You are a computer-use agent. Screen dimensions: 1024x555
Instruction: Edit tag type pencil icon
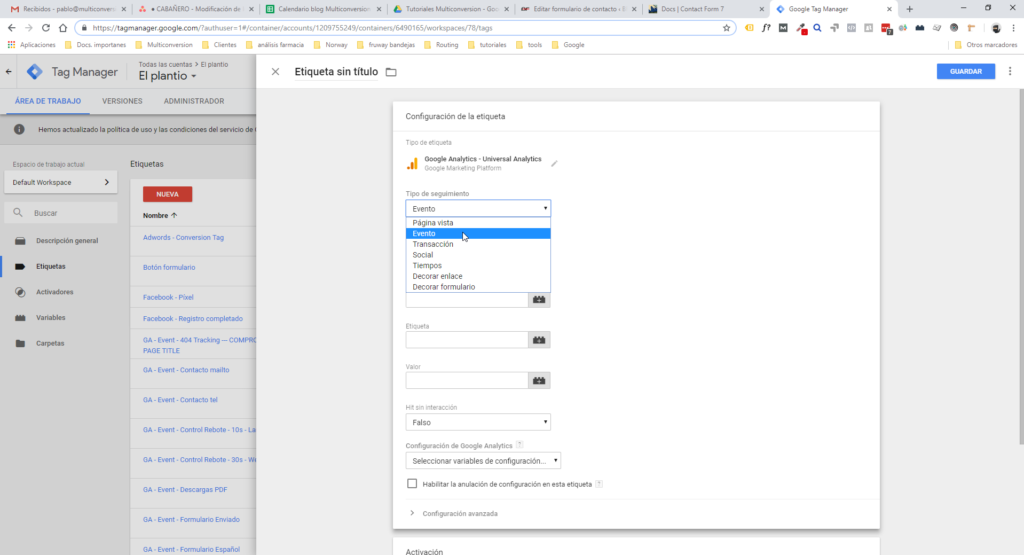pyautogui.click(x=554, y=164)
